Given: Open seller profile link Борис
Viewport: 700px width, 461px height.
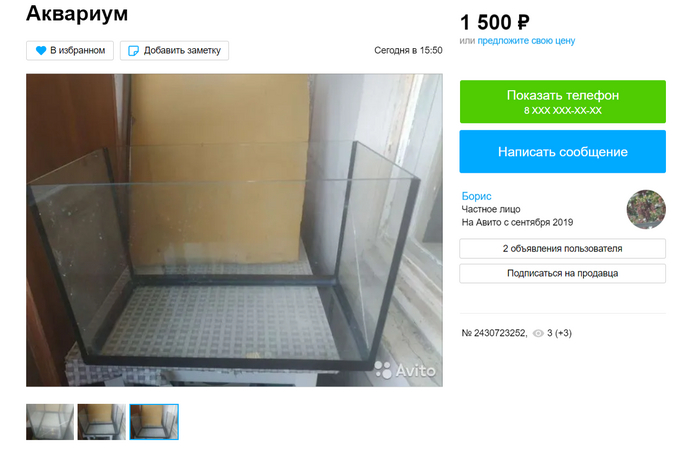Looking at the screenshot, I should coord(476,196).
